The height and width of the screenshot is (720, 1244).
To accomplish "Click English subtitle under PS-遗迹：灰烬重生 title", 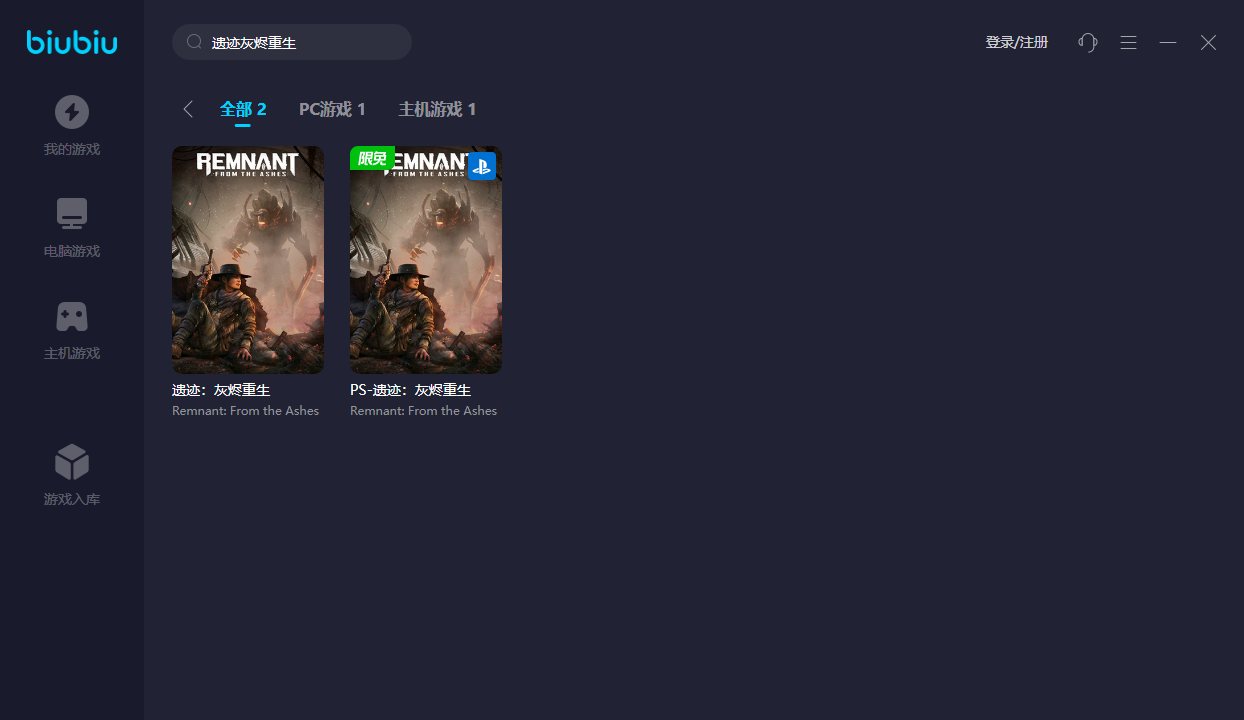I will [423, 411].
